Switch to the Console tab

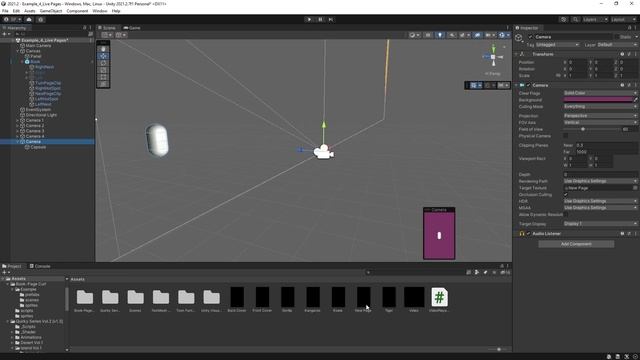tap(40, 266)
